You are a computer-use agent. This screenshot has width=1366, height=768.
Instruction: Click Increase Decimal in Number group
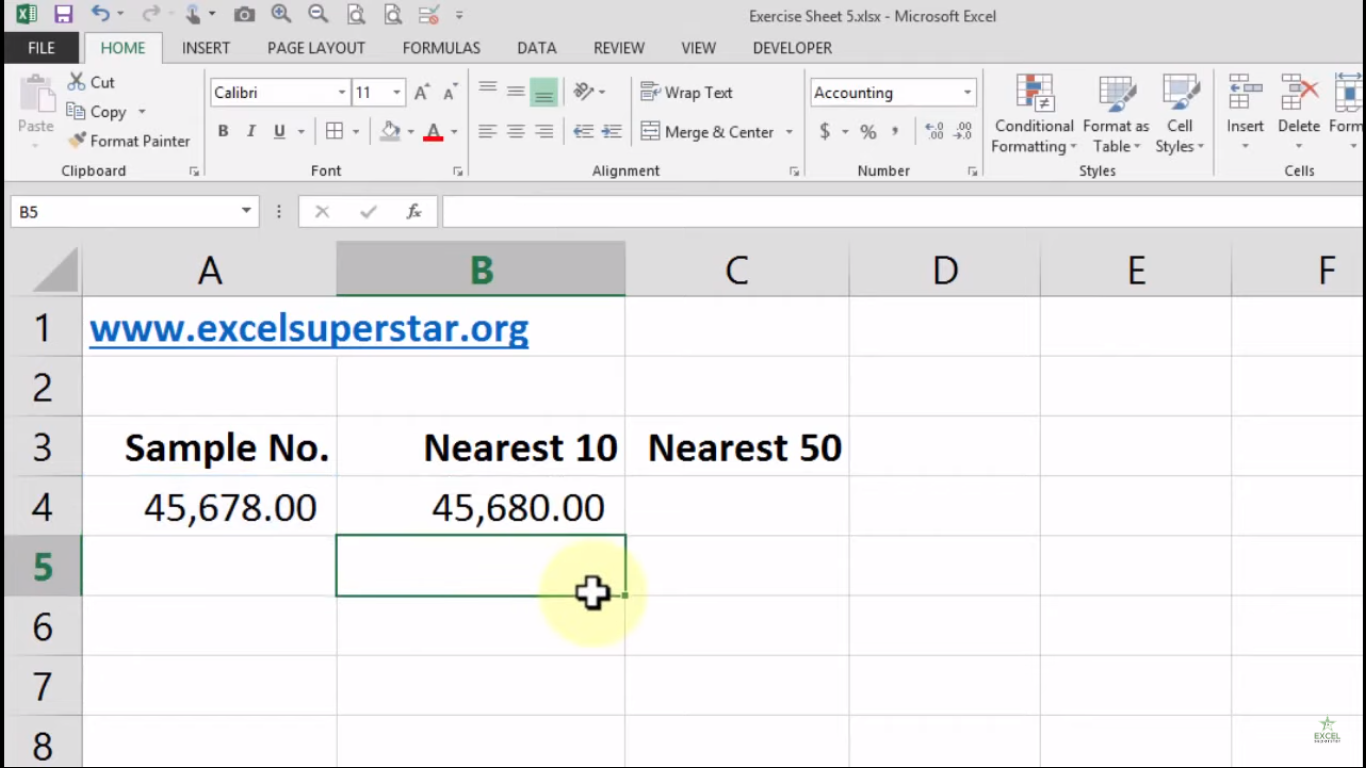pos(934,131)
